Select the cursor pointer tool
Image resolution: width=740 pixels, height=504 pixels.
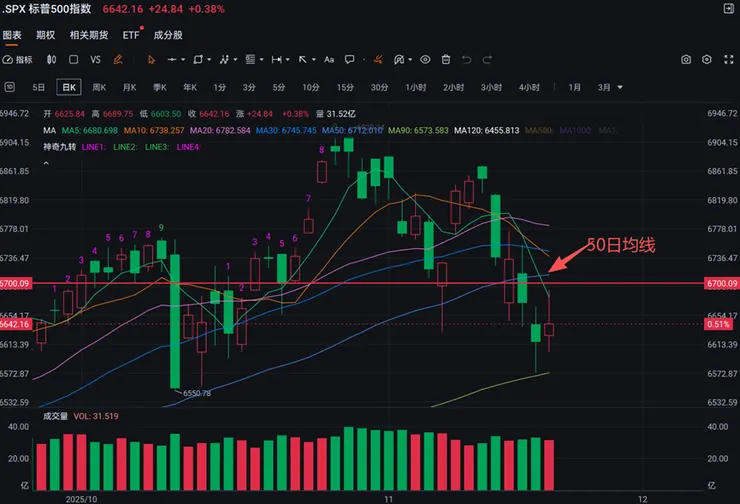(x=151, y=59)
